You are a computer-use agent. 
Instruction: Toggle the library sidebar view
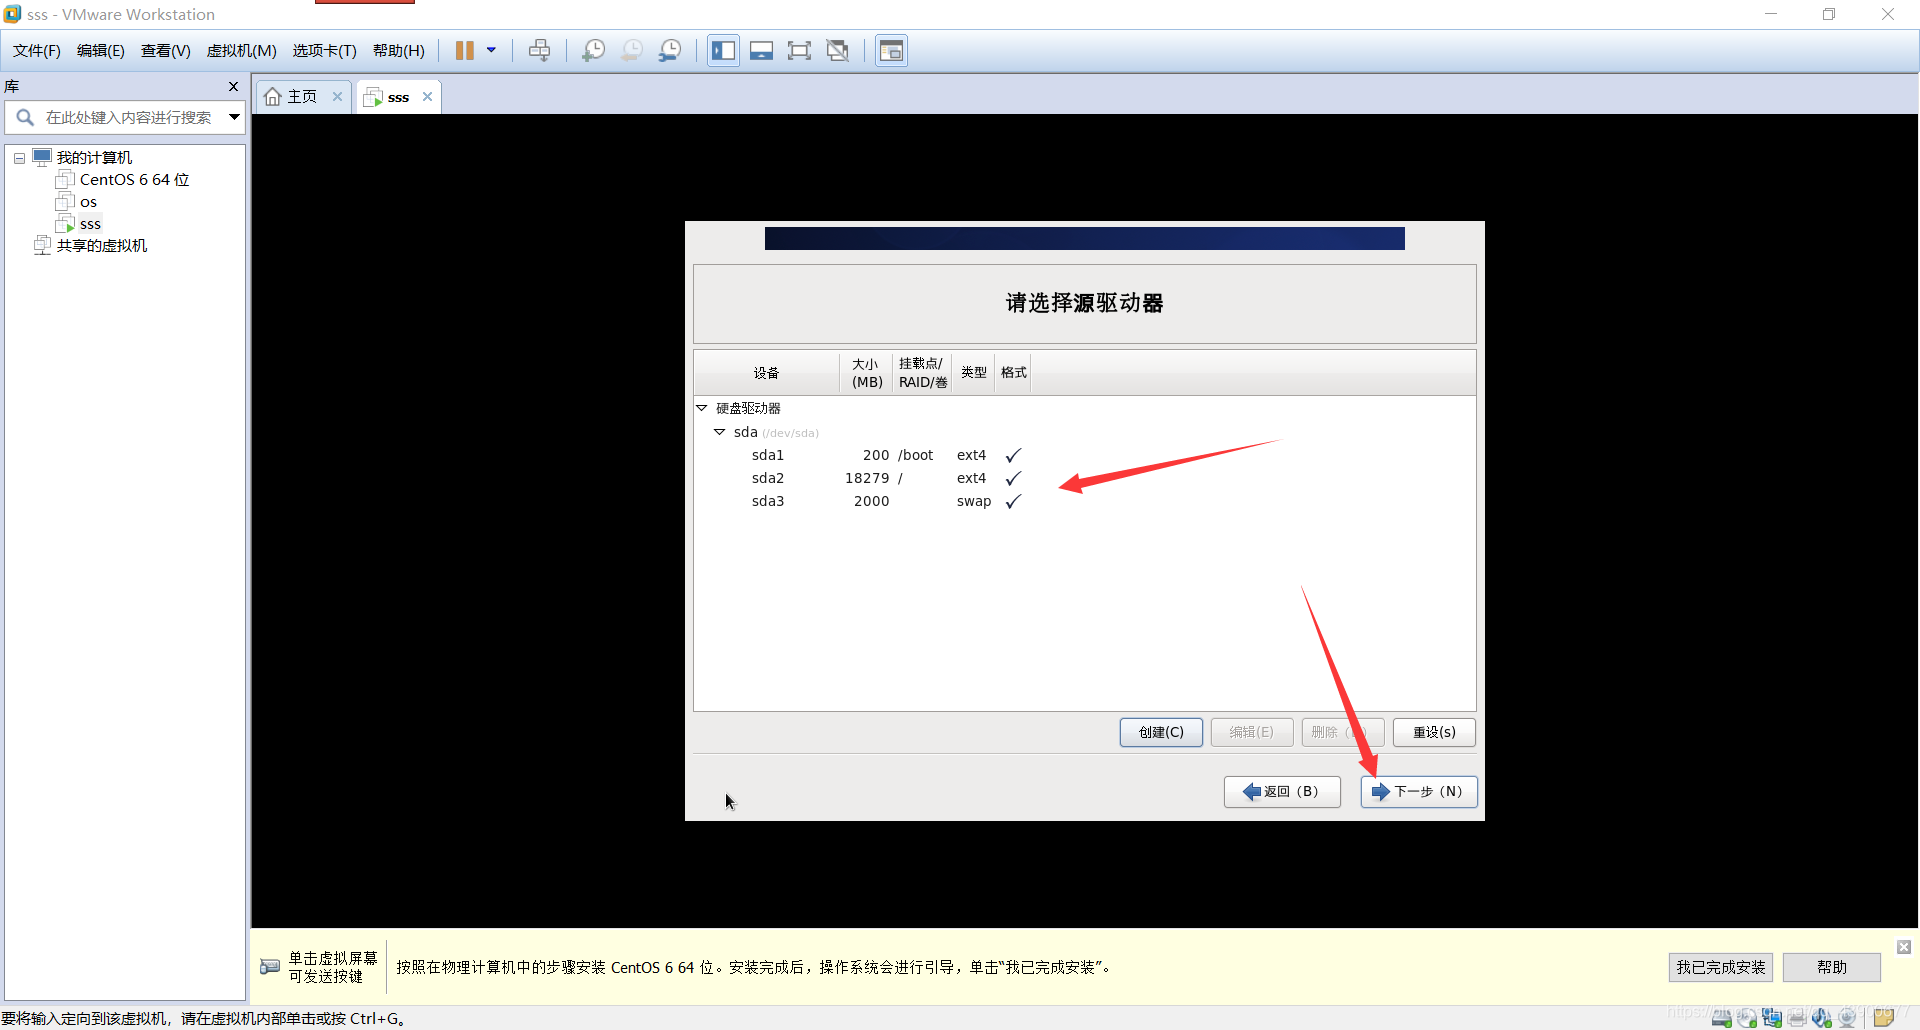(x=724, y=51)
